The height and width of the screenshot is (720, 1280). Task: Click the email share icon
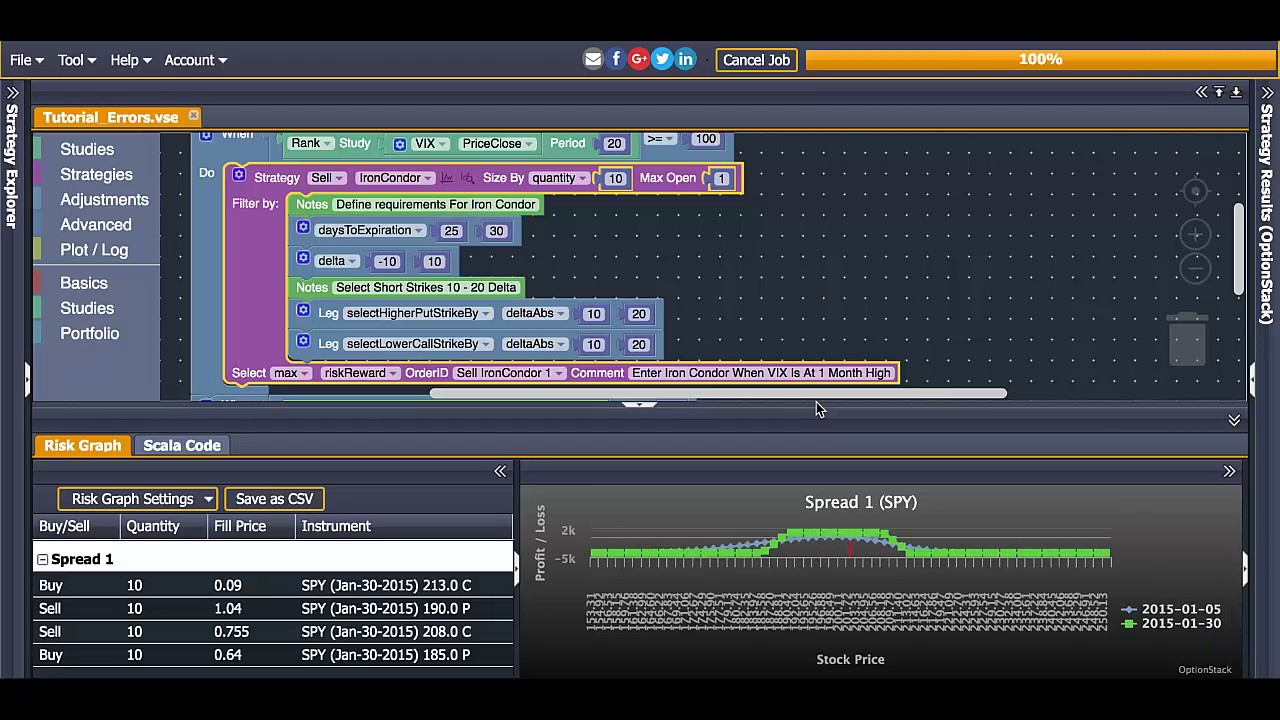[x=593, y=60]
